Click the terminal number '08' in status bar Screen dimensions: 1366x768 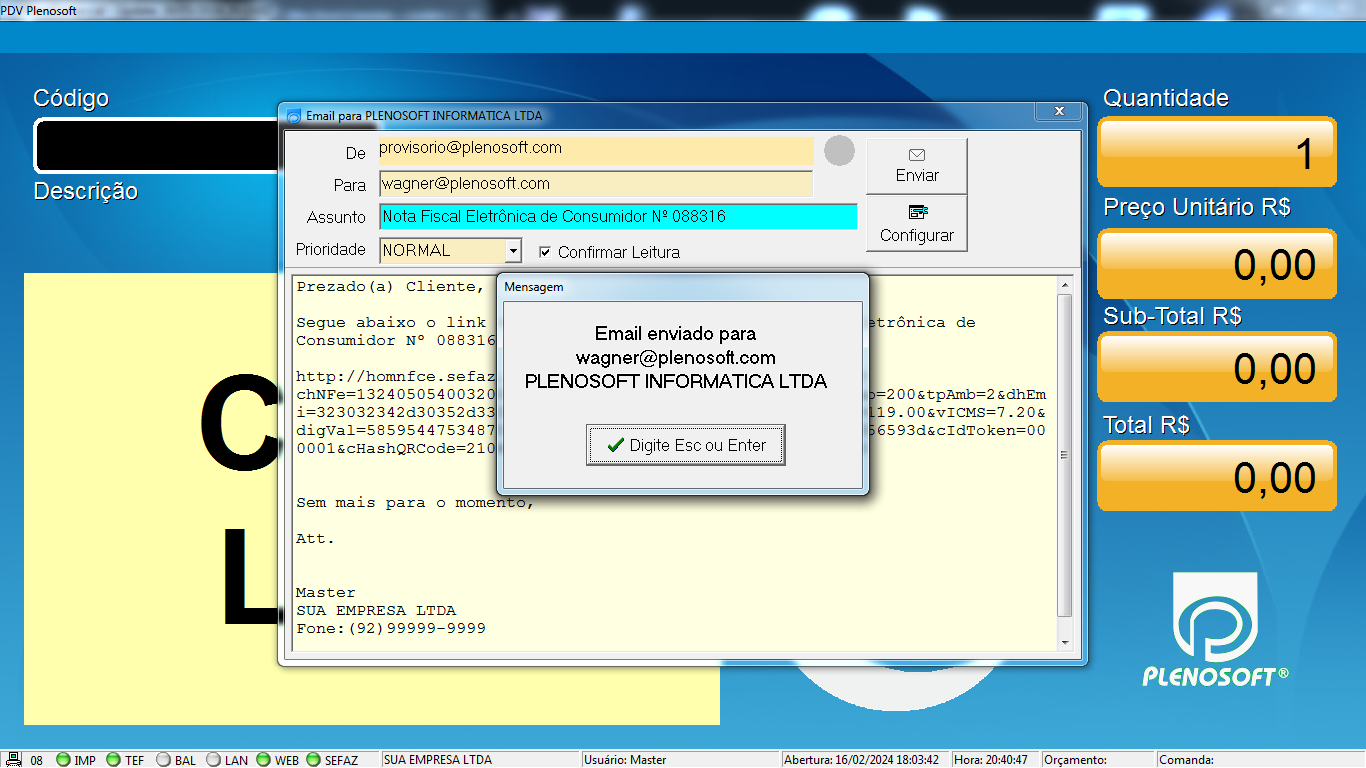pyautogui.click(x=37, y=761)
